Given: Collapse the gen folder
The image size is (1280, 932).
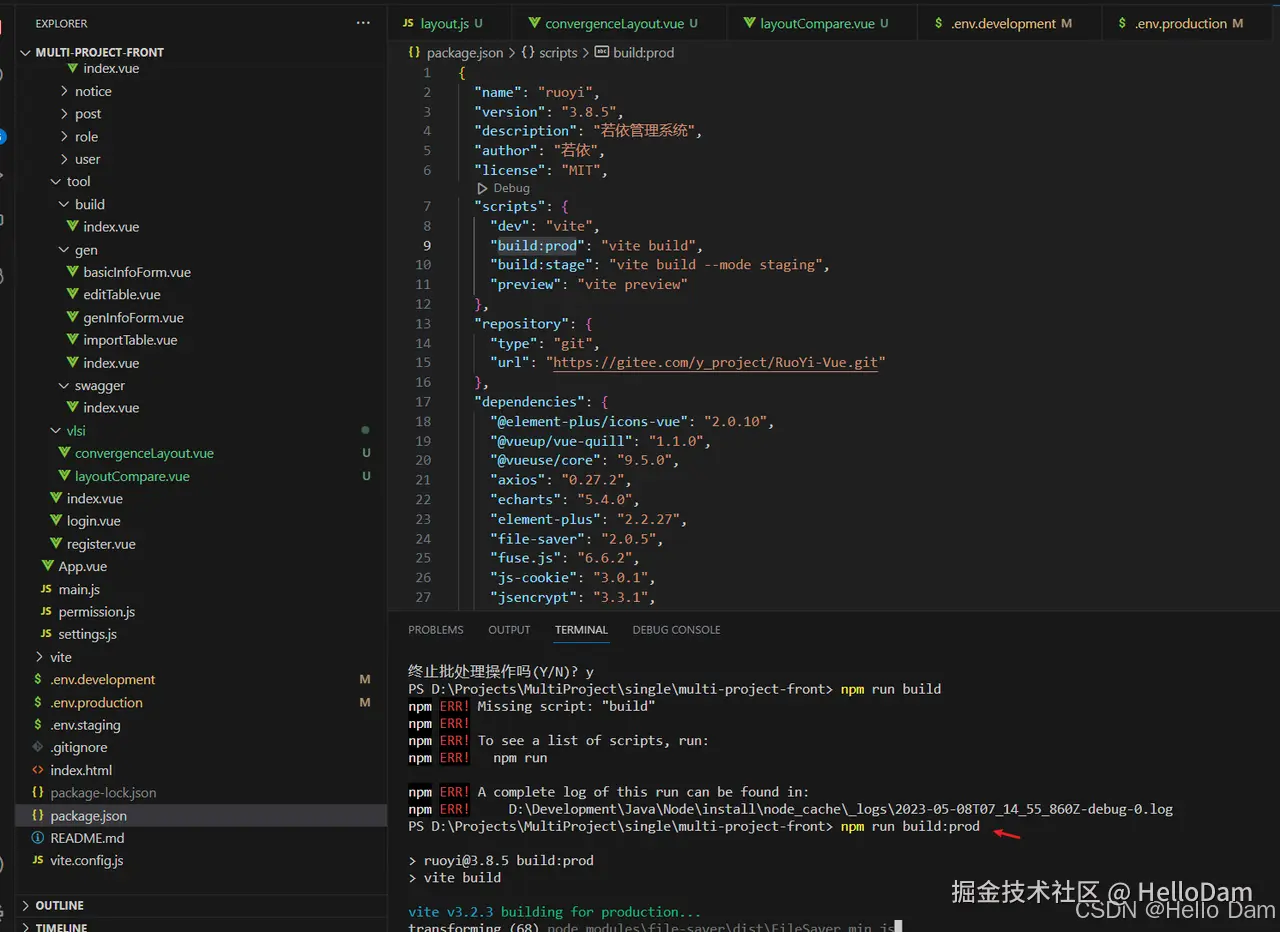Looking at the screenshot, I should [x=64, y=249].
